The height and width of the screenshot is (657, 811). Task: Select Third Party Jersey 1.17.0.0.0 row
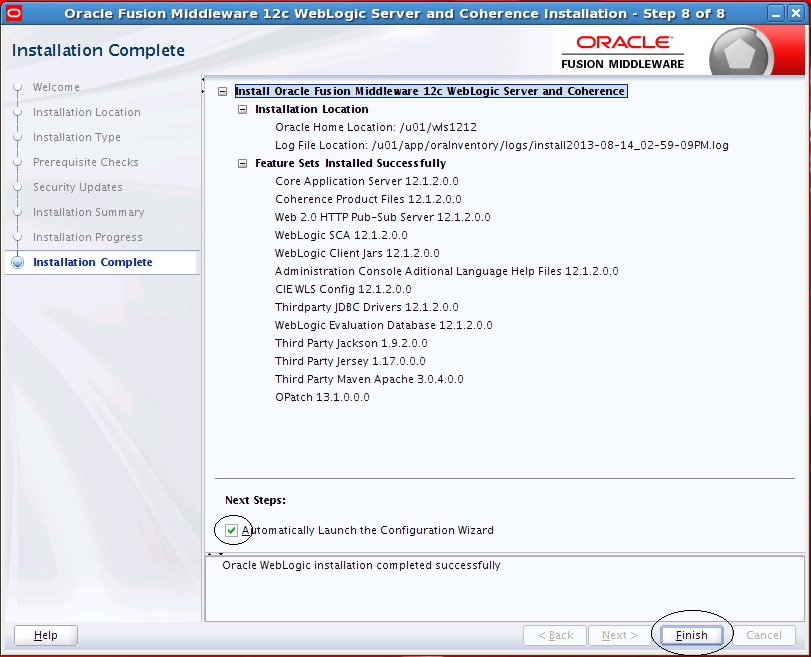pos(350,361)
